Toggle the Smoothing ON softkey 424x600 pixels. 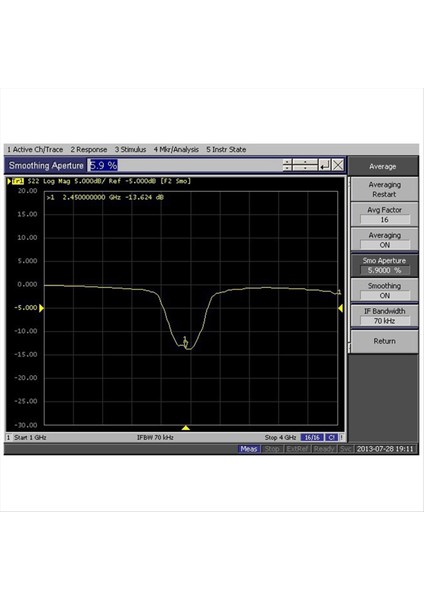pyautogui.click(x=384, y=290)
